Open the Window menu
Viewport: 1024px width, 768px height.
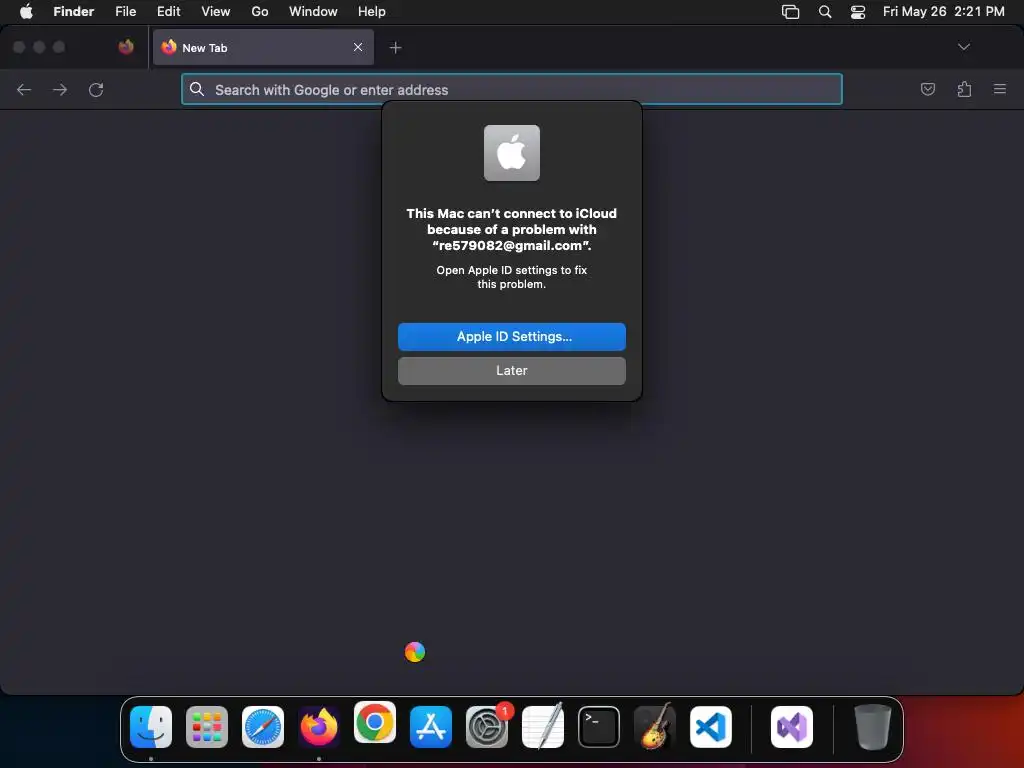click(x=313, y=11)
